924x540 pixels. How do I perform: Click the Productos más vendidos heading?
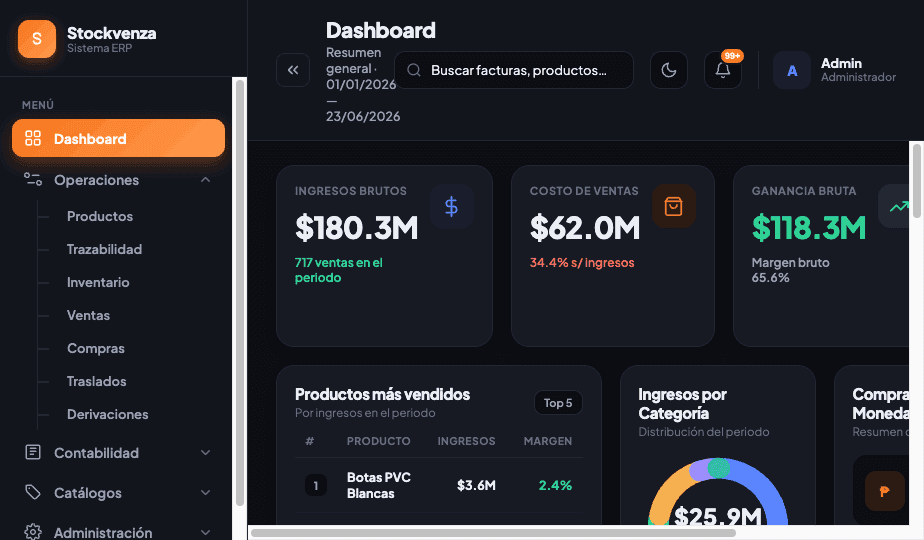(x=382, y=394)
